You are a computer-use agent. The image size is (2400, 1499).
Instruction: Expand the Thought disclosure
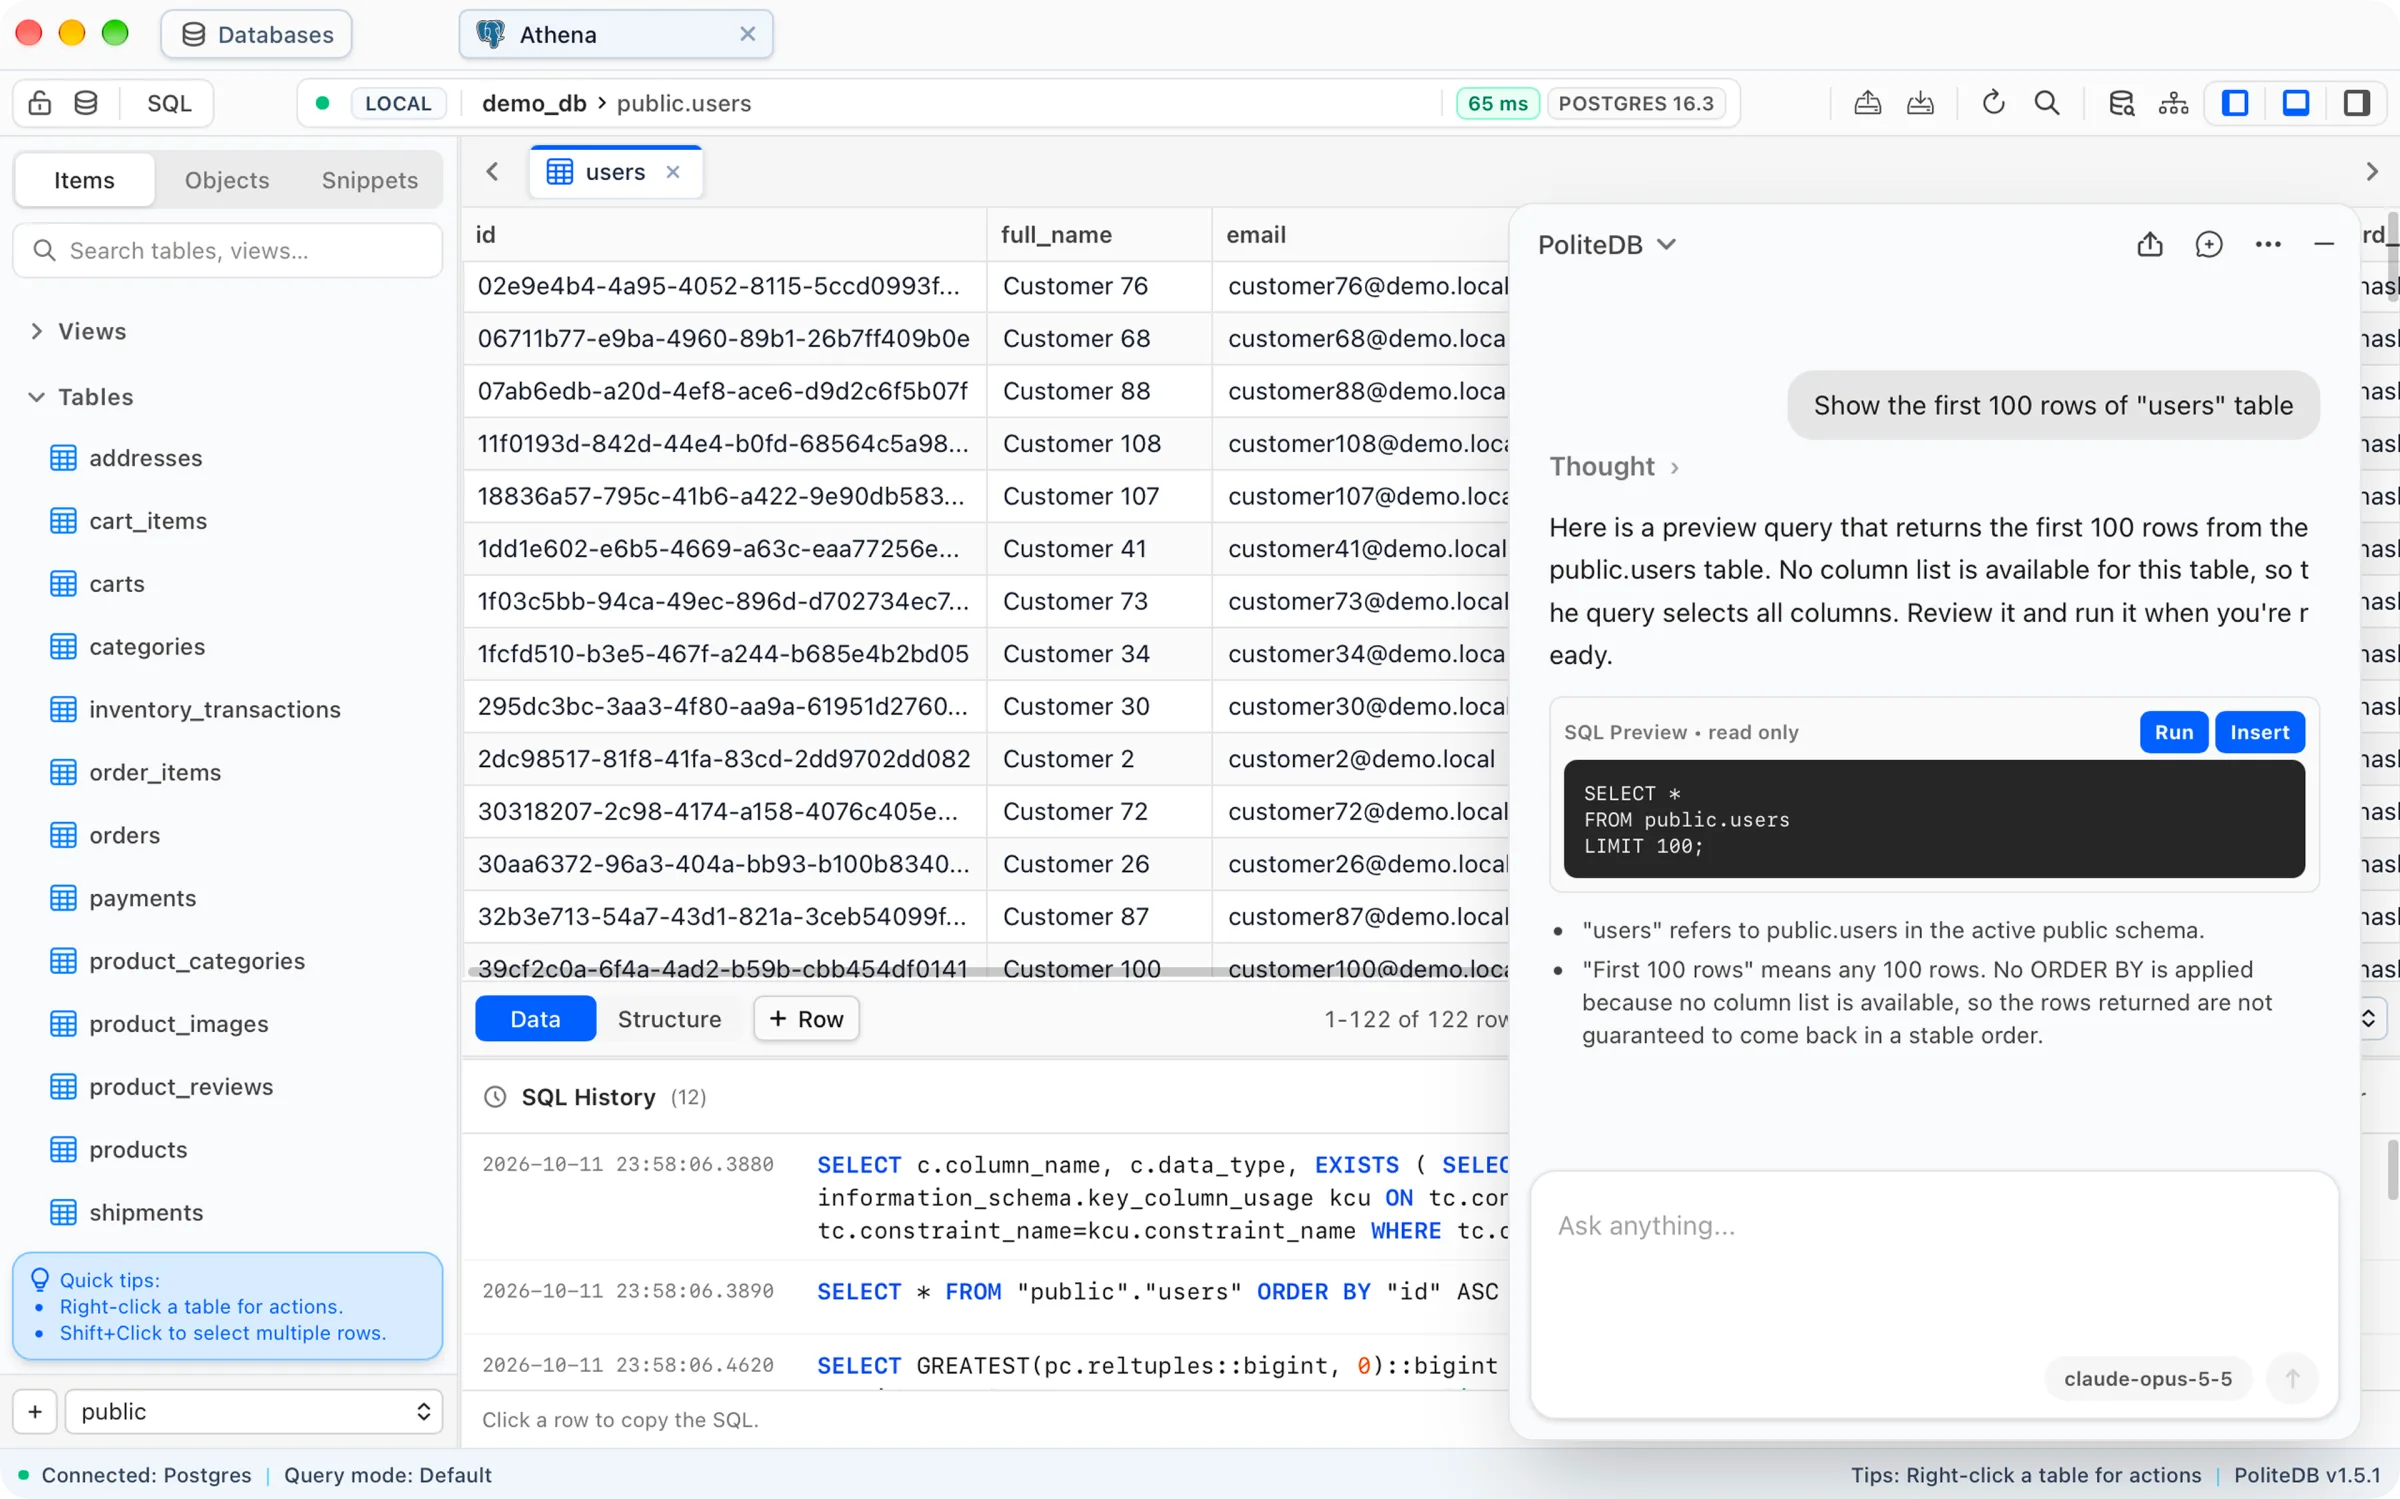click(x=1613, y=467)
